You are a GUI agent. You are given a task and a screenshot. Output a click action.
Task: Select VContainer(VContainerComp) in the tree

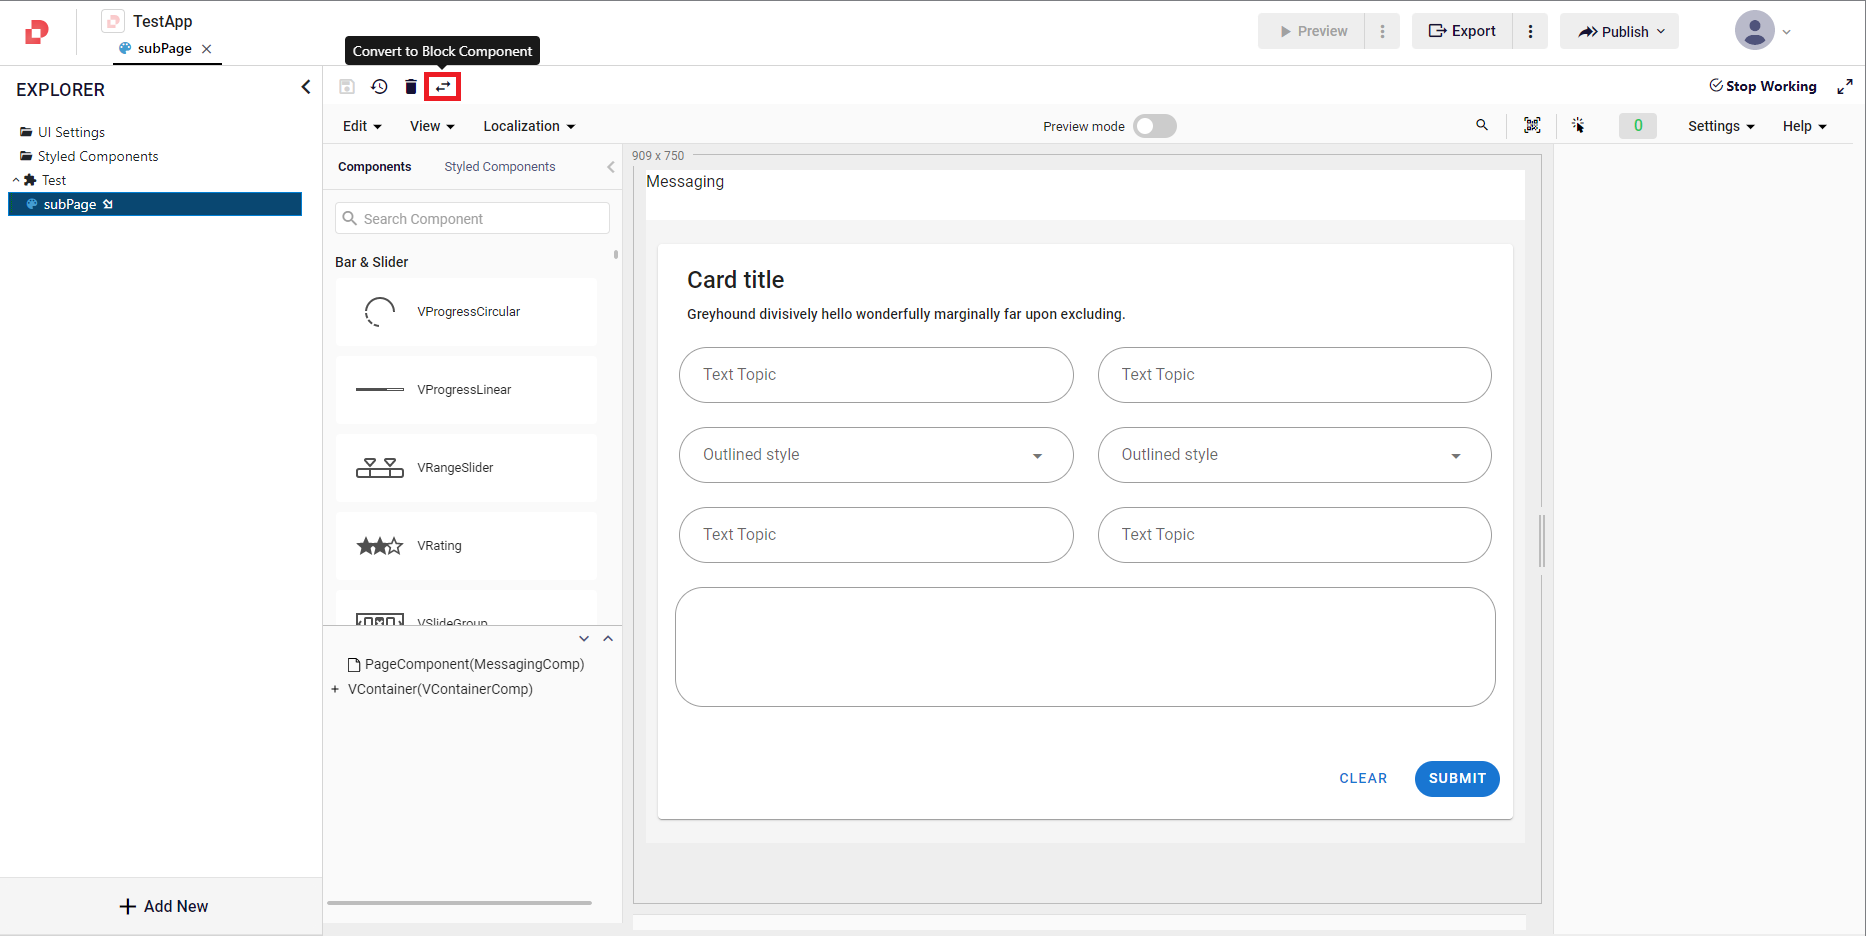(440, 689)
